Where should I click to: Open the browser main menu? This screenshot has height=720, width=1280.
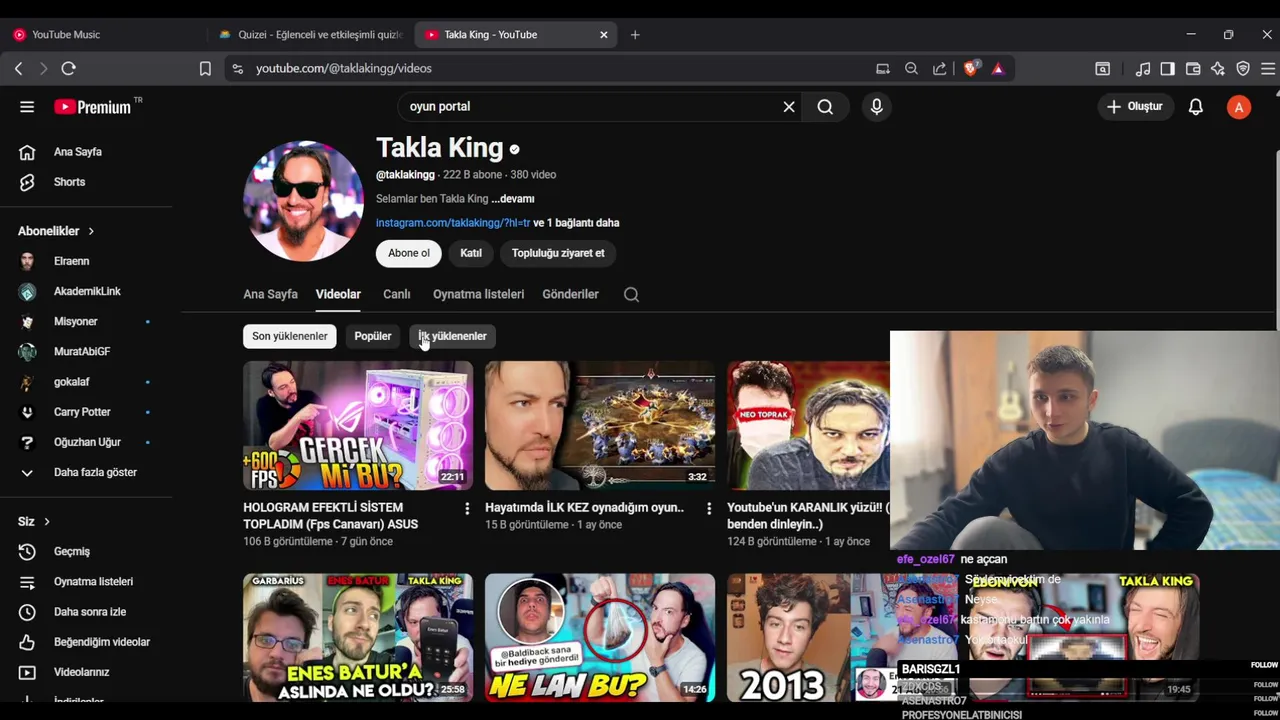pos(1268,69)
